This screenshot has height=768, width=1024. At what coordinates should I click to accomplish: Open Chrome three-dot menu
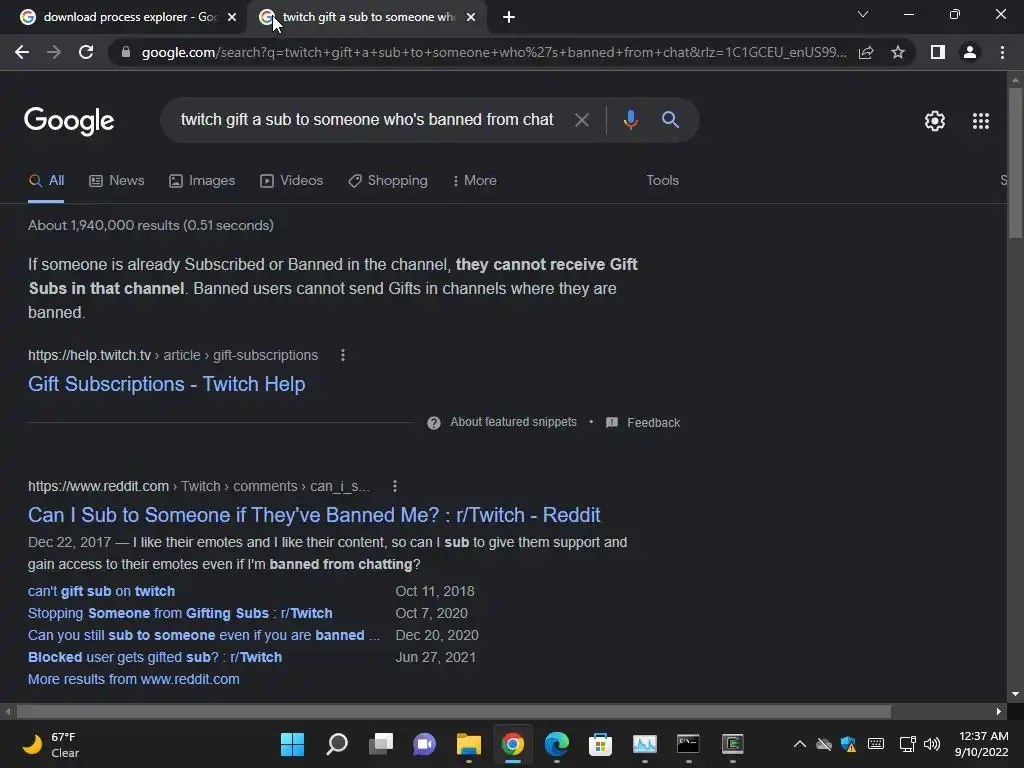point(1002,52)
